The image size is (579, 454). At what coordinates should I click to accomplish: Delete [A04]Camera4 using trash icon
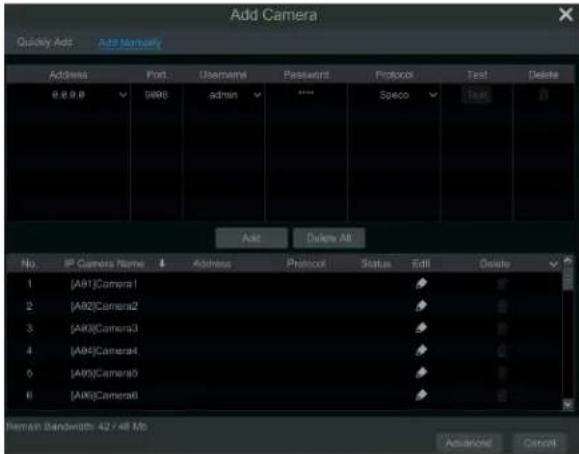(501, 351)
